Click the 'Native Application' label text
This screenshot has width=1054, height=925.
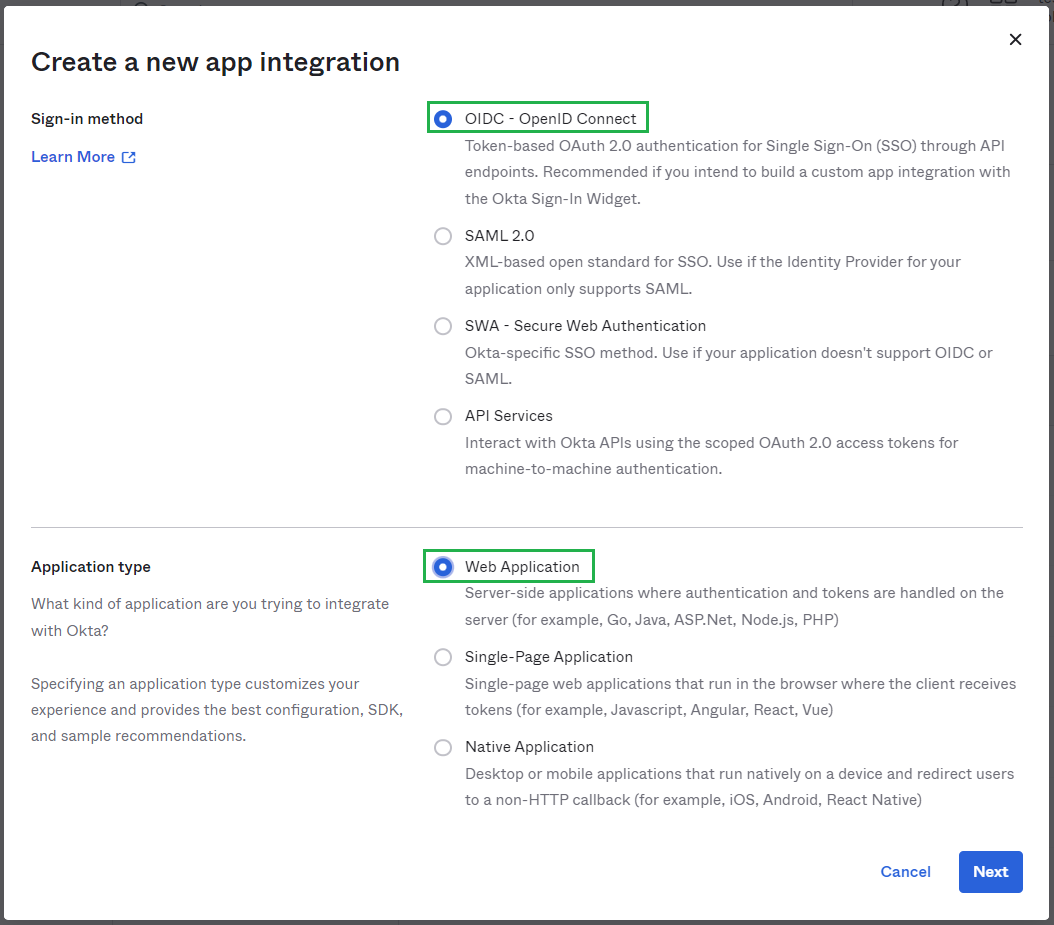click(x=529, y=747)
